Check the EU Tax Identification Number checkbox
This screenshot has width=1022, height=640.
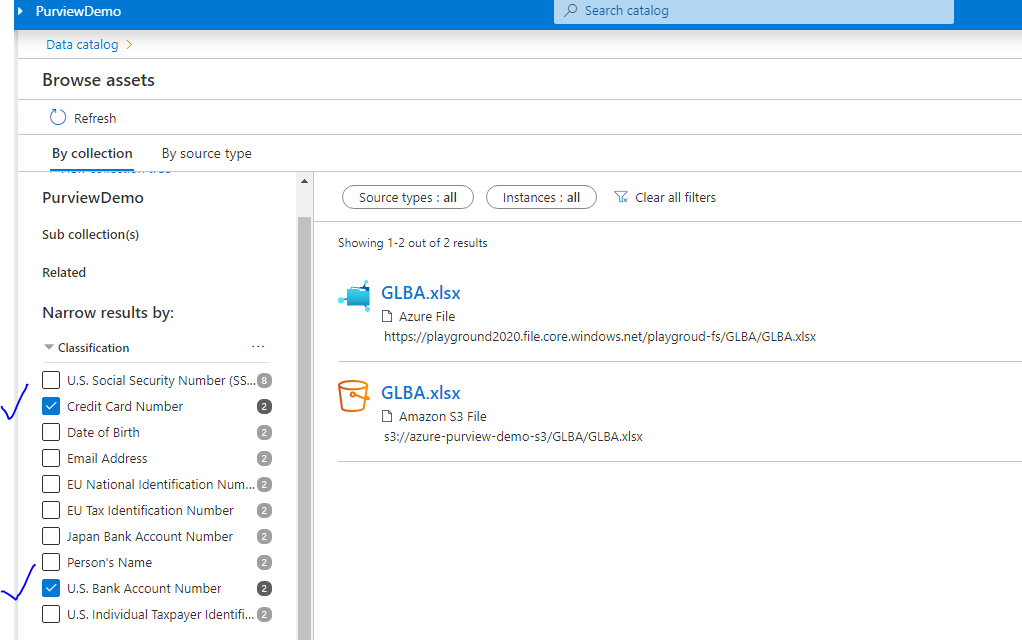tap(51, 510)
